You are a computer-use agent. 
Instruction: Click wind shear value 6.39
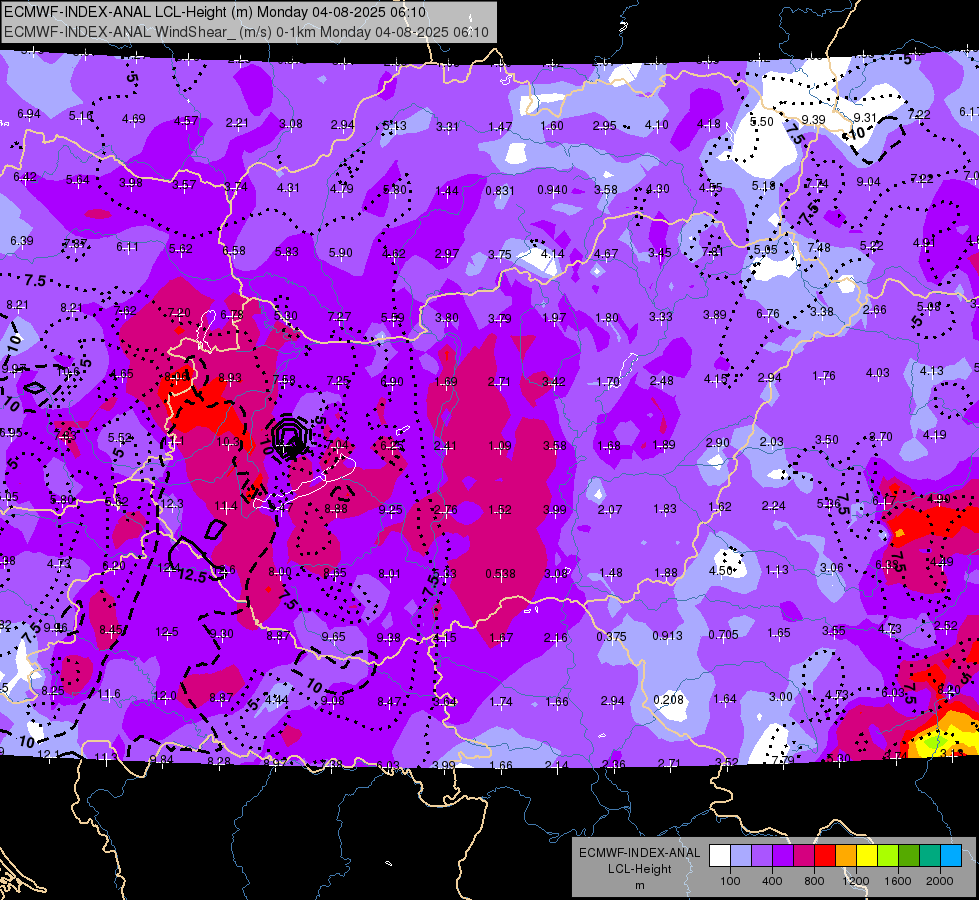pyautogui.click(x=22, y=241)
